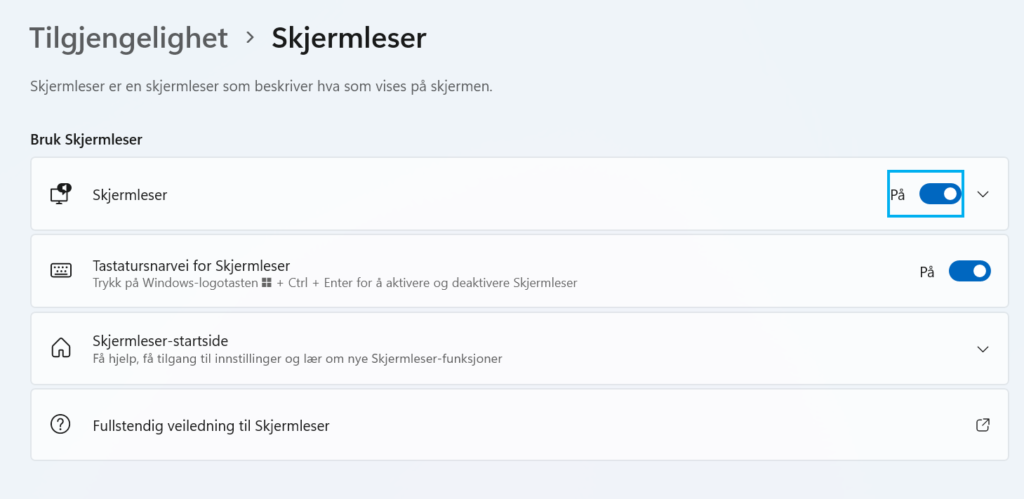This screenshot has height=499, width=1024.
Task: Disable the Tastatursnarvei for Skjermleser toggle
Action: pos(969,271)
